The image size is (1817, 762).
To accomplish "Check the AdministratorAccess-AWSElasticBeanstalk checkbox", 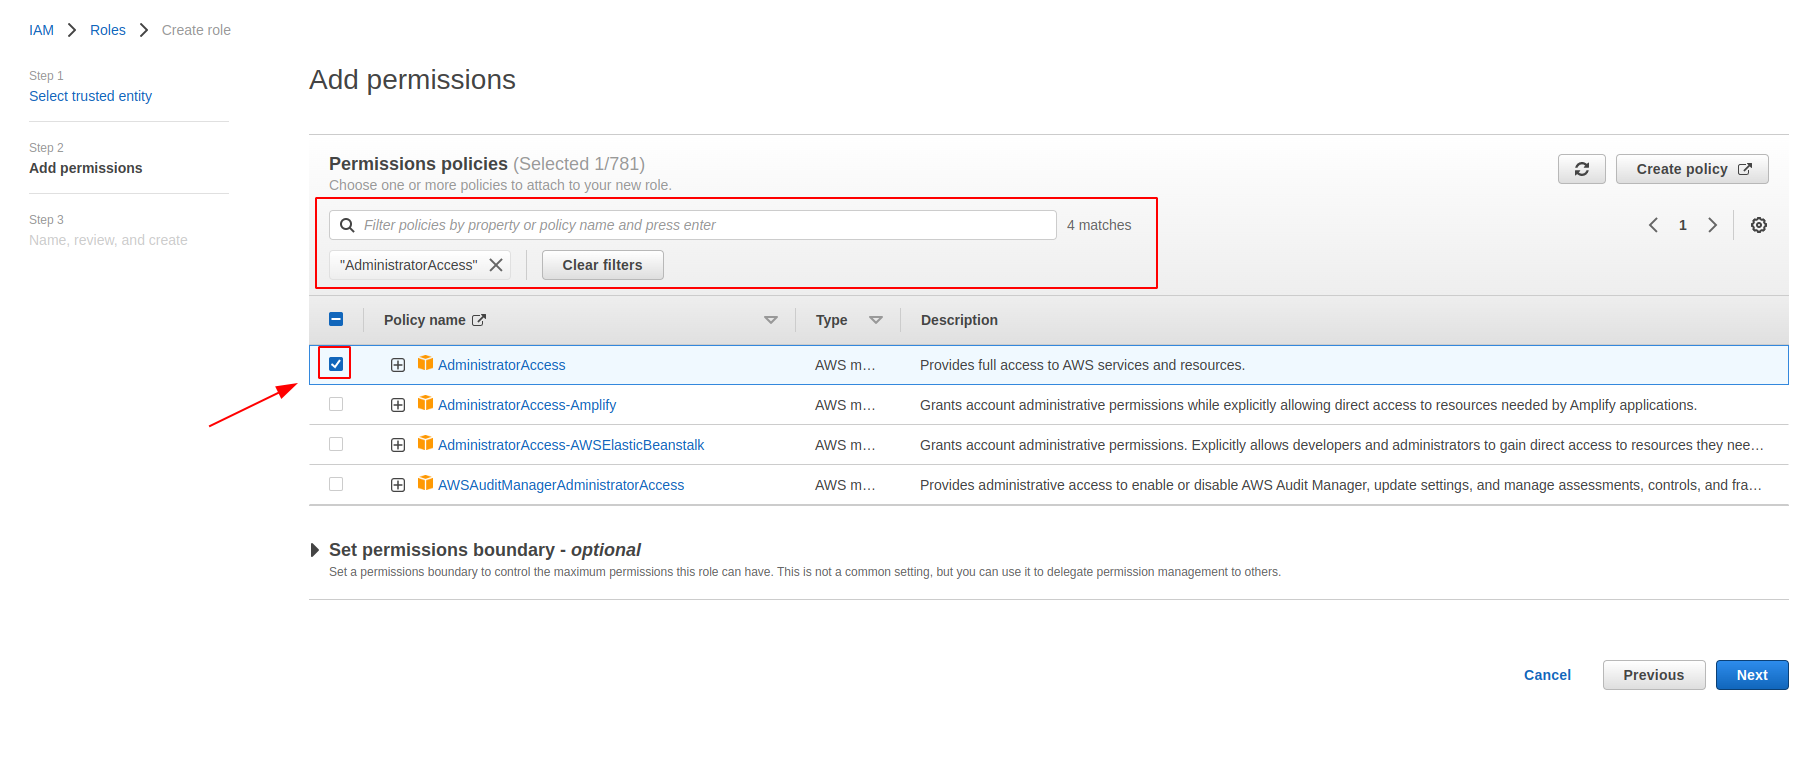I will pyautogui.click(x=336, y=444).
